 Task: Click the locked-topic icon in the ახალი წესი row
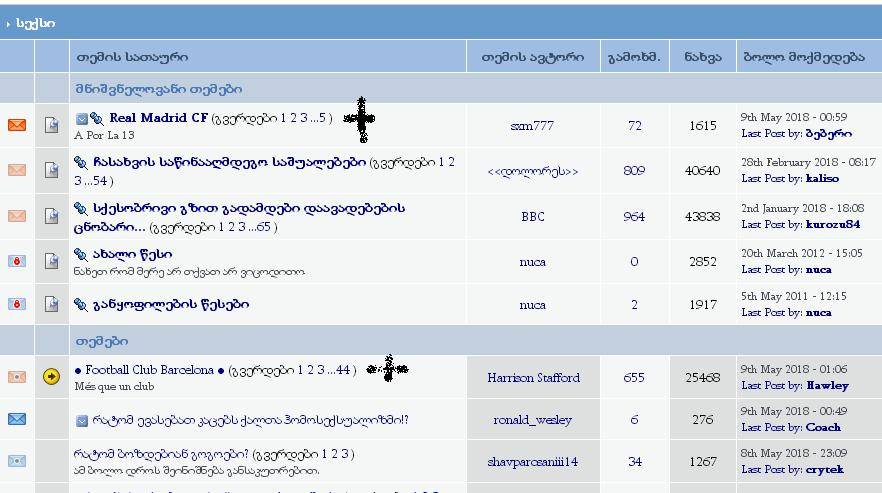pos(17,261)
